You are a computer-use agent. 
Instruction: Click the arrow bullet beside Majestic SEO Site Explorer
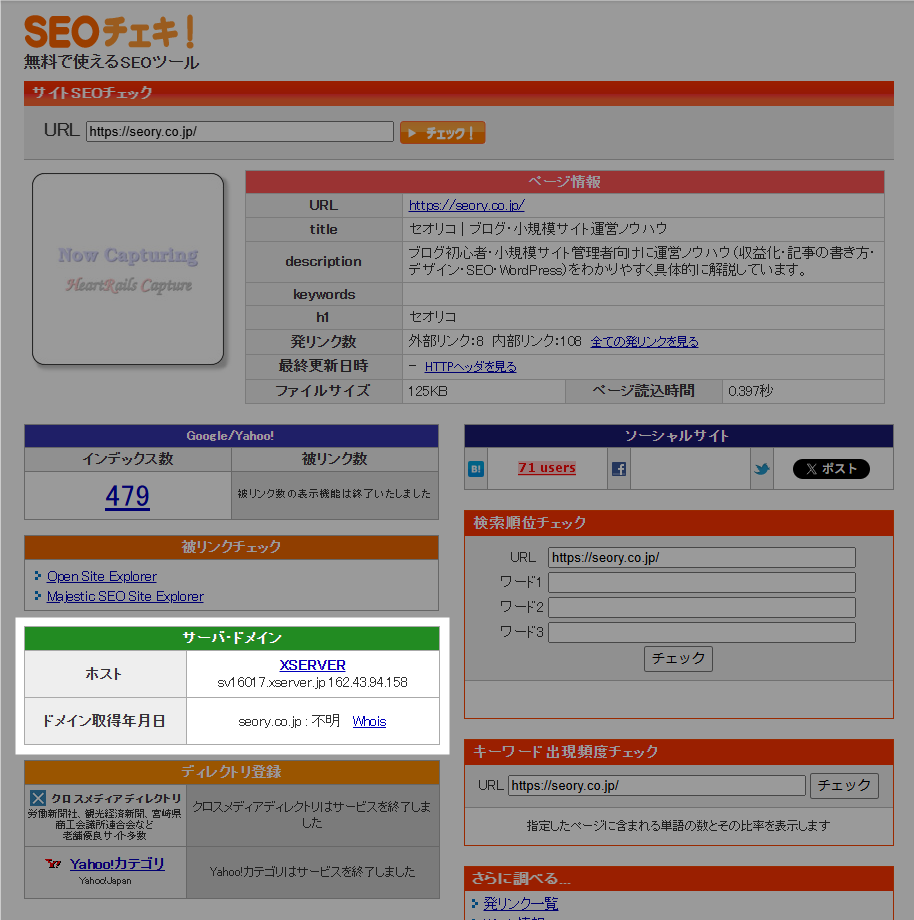click(x=38, y=596)
